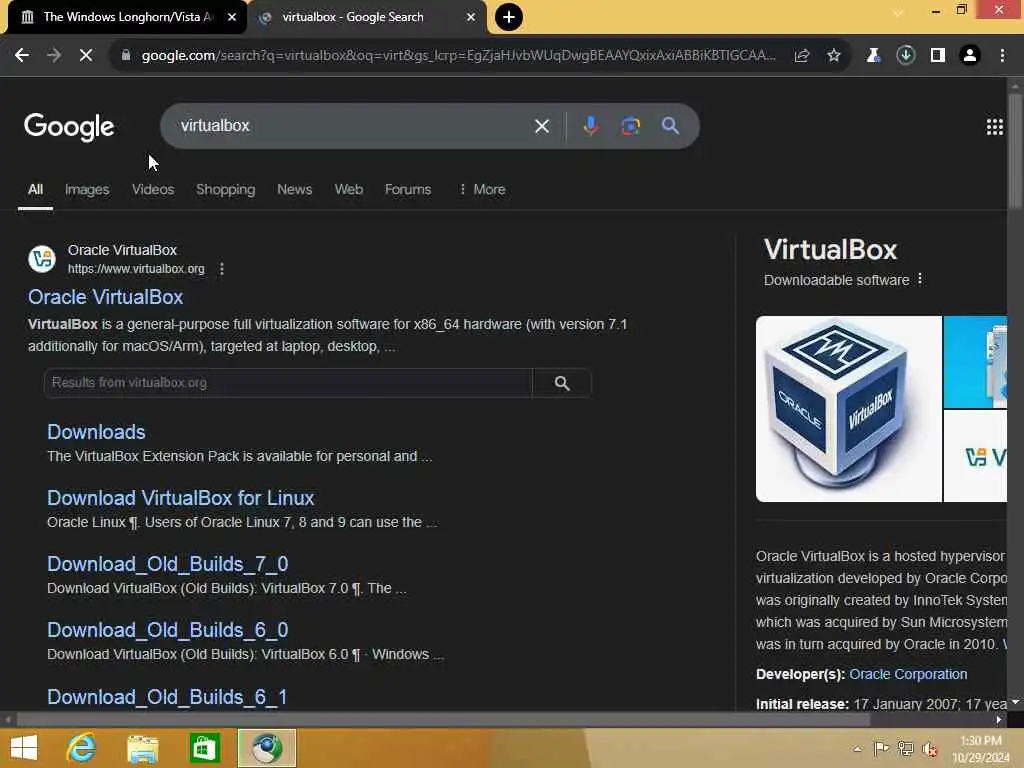1024x768 pixels.
Task: Click the Results from virtualbox.org field
Action: pyautogui.click(x=288, y=383)
